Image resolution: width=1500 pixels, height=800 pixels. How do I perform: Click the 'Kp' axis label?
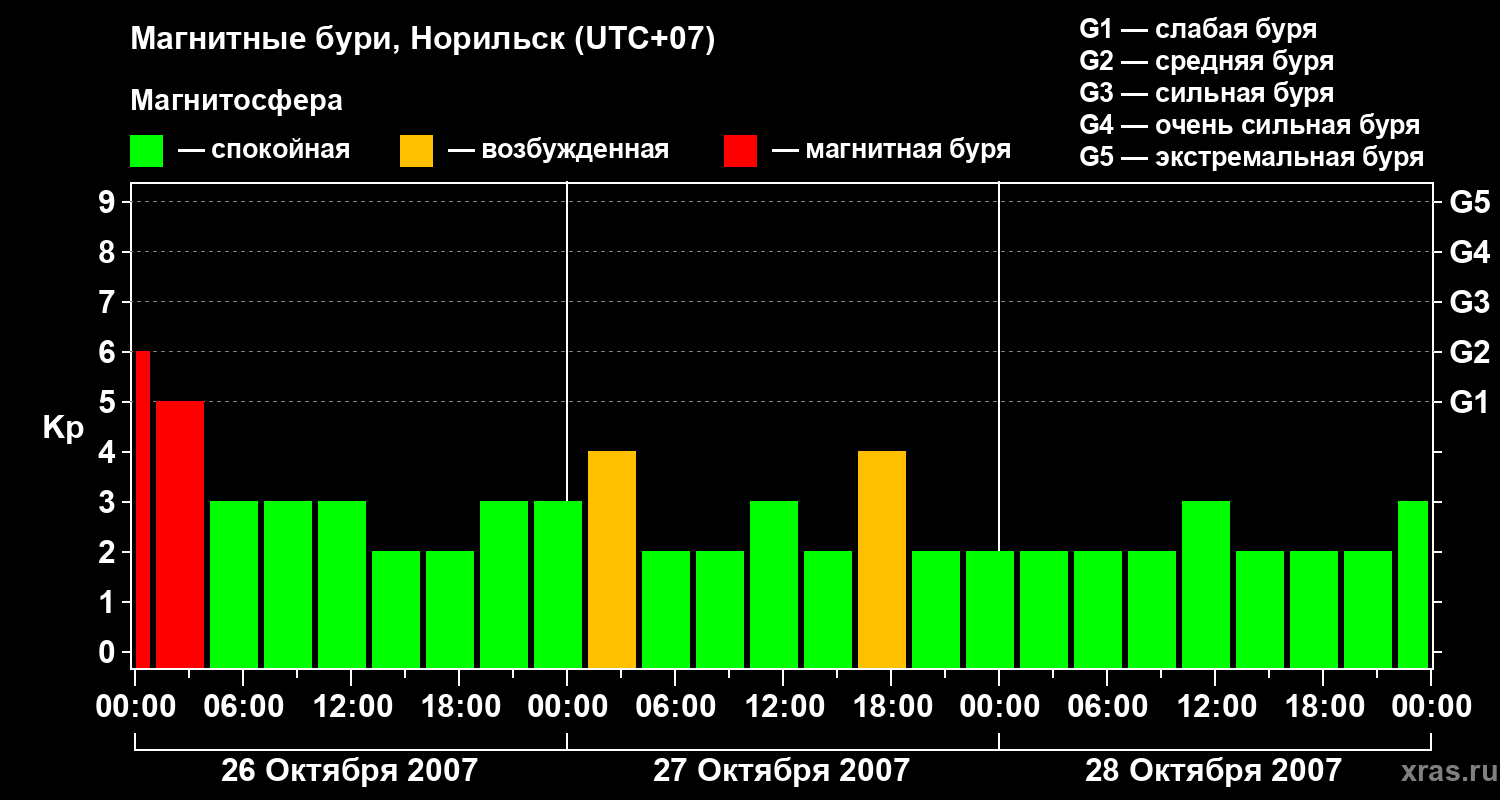(x=63, y=428)
